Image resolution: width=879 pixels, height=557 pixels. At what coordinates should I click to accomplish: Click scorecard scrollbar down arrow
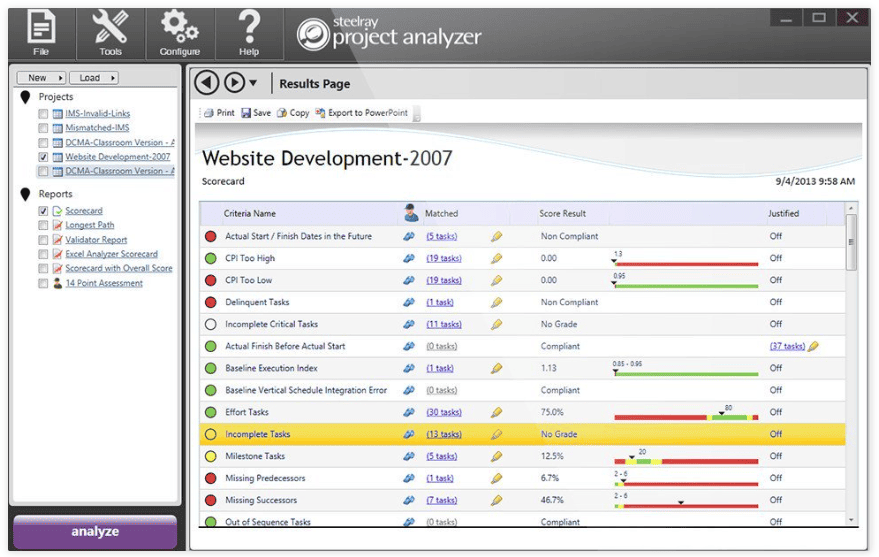click(851, 520)
